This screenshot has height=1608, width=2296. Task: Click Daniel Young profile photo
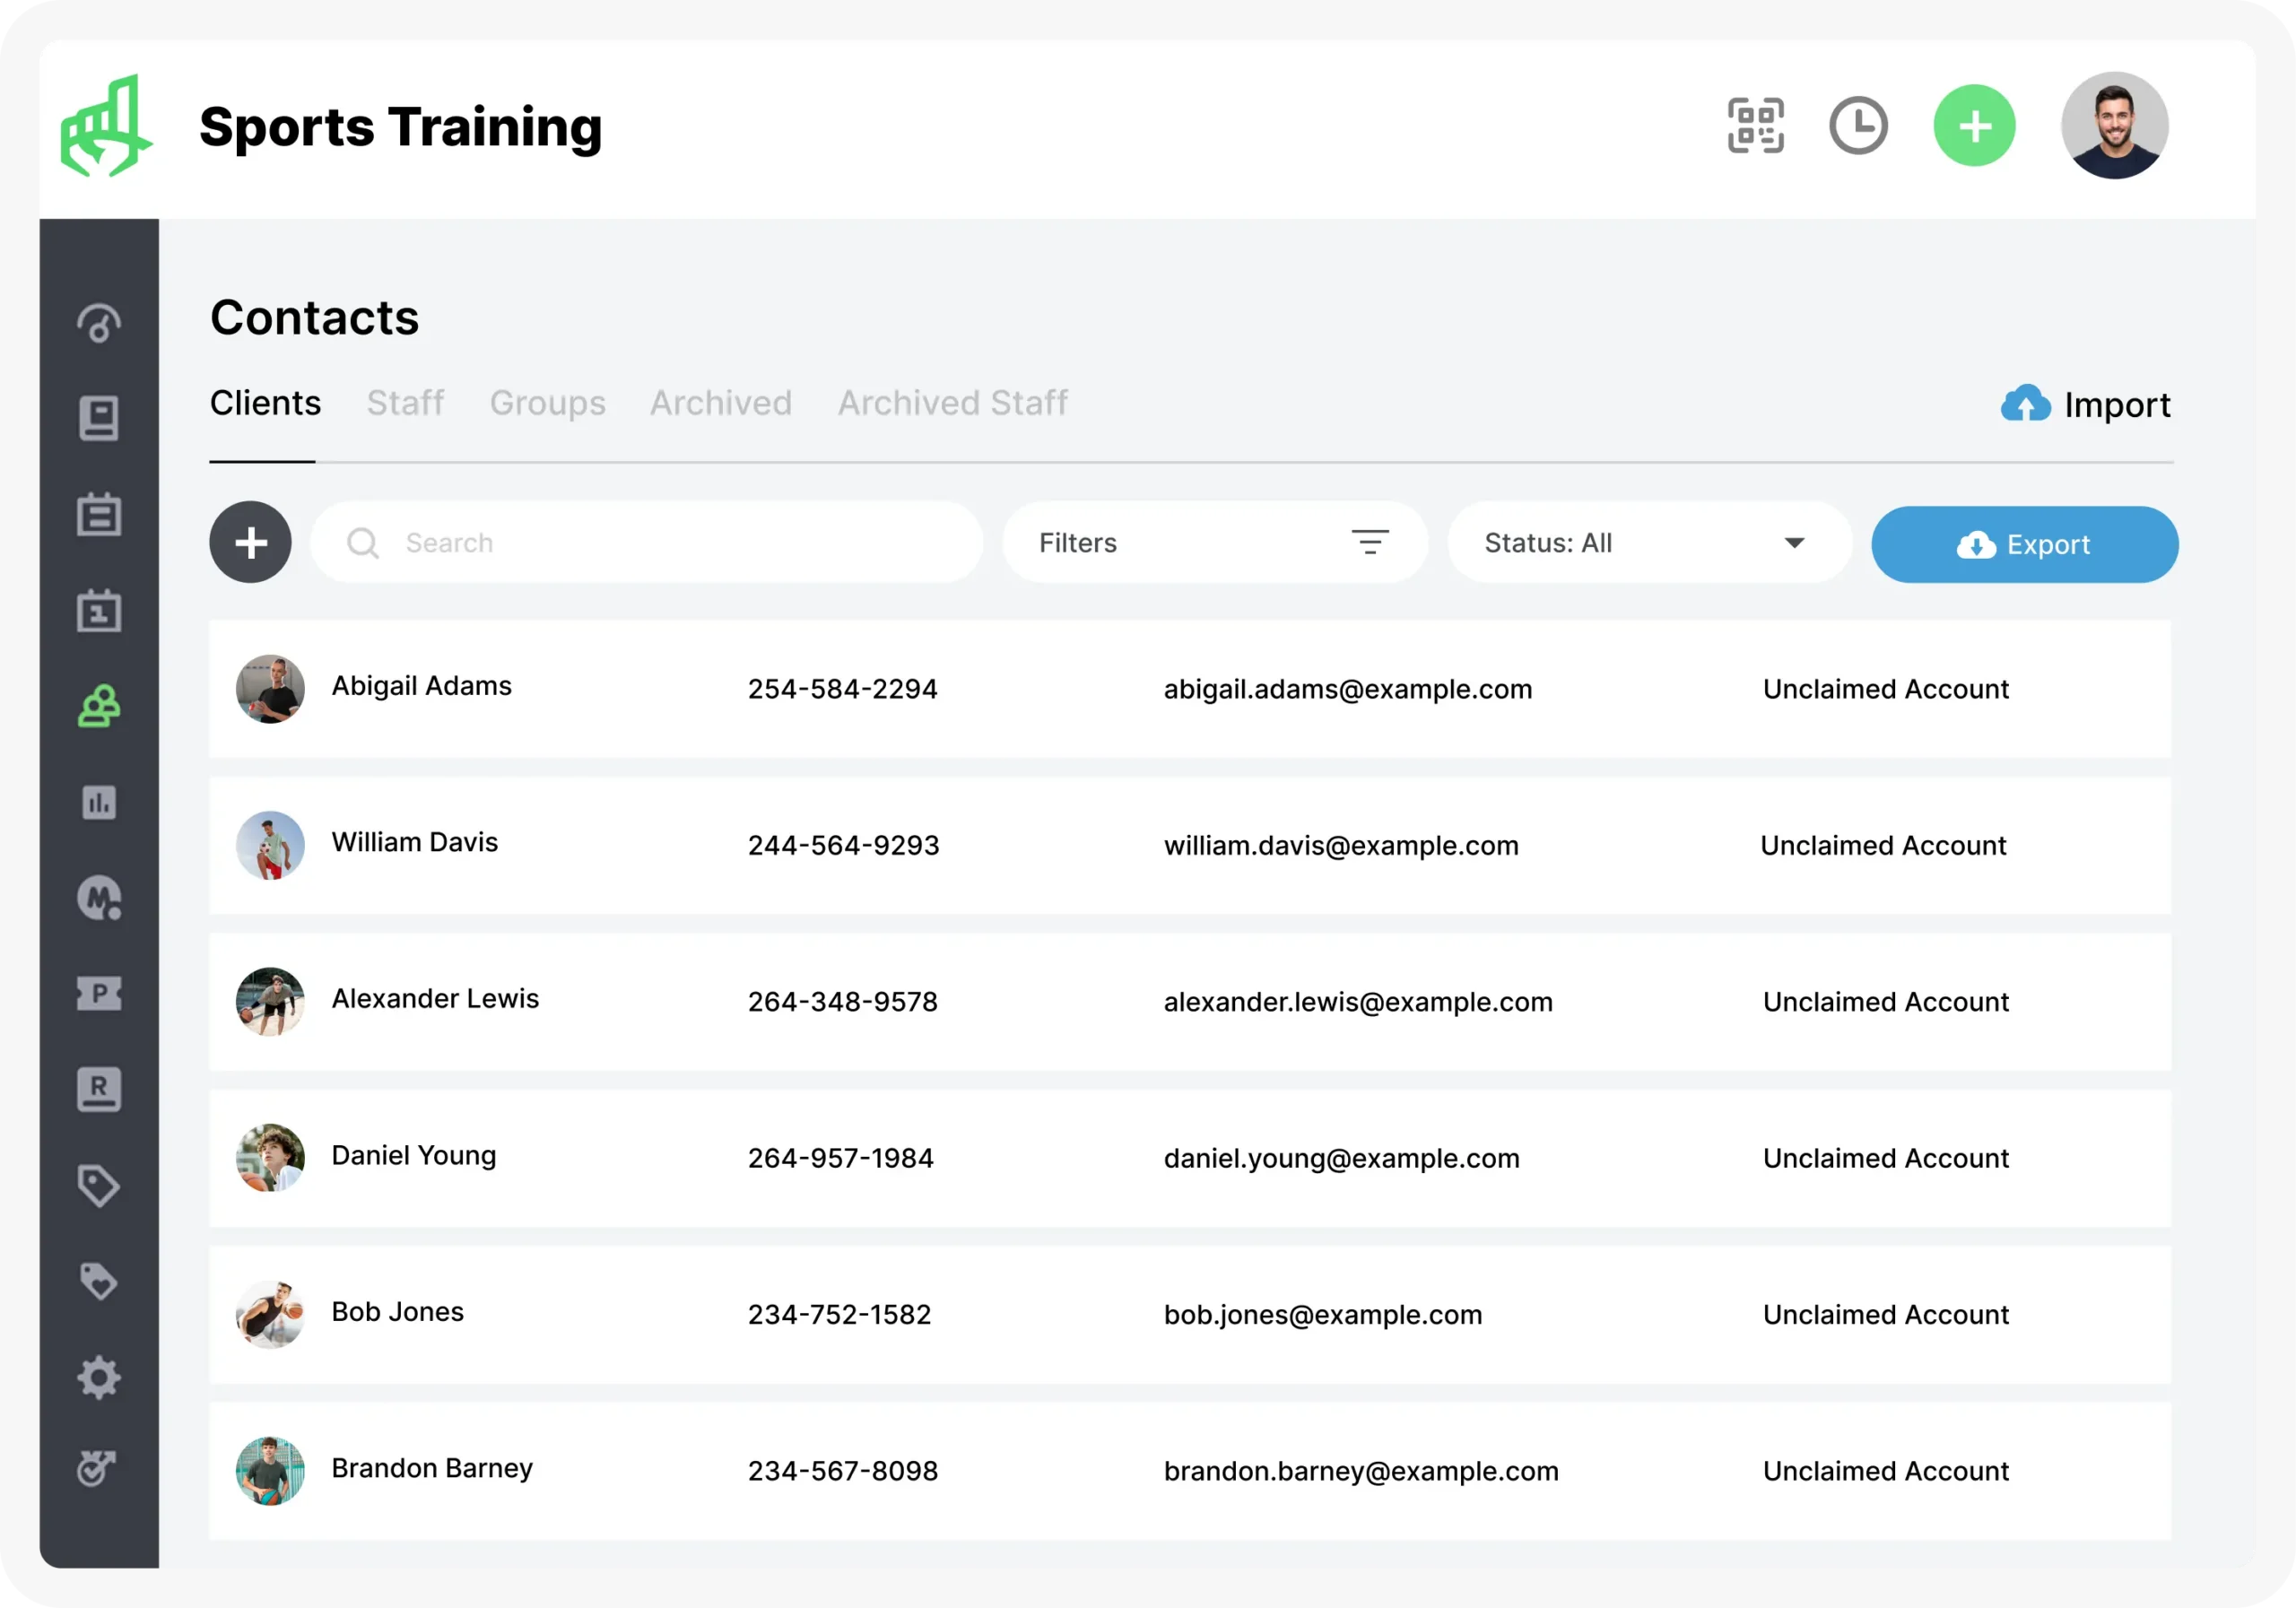pos(270,1158)
